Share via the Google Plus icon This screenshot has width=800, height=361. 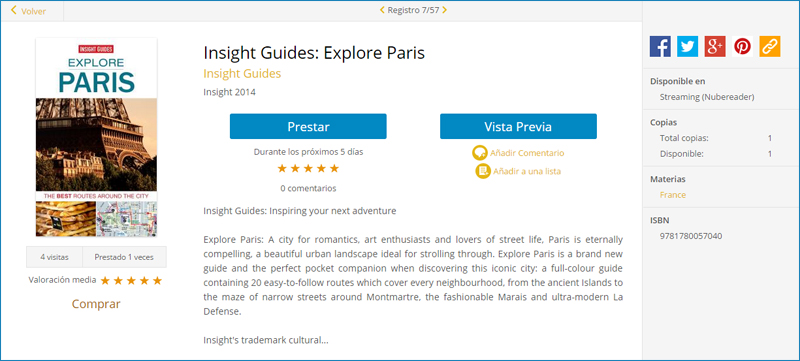coord(715,46)
